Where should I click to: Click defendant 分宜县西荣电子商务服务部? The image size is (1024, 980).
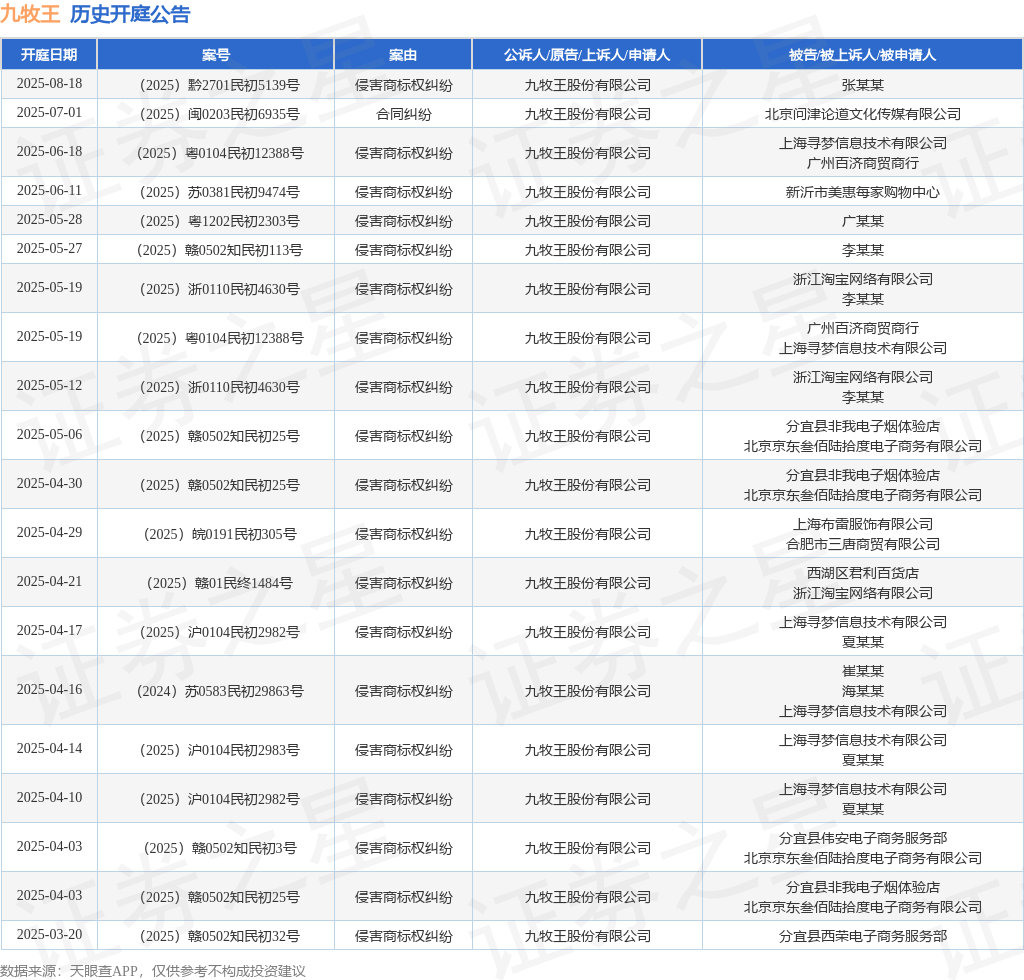tap(863, 936)
